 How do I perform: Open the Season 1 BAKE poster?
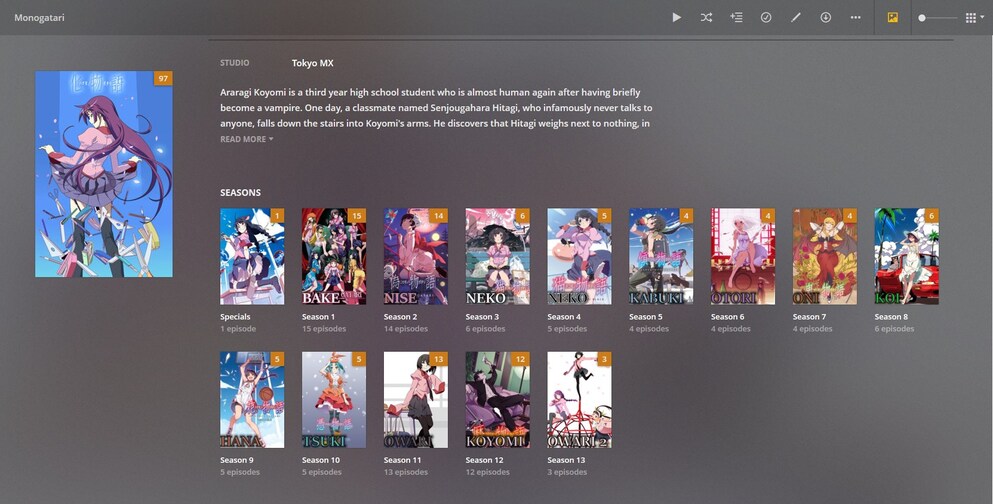334,256
